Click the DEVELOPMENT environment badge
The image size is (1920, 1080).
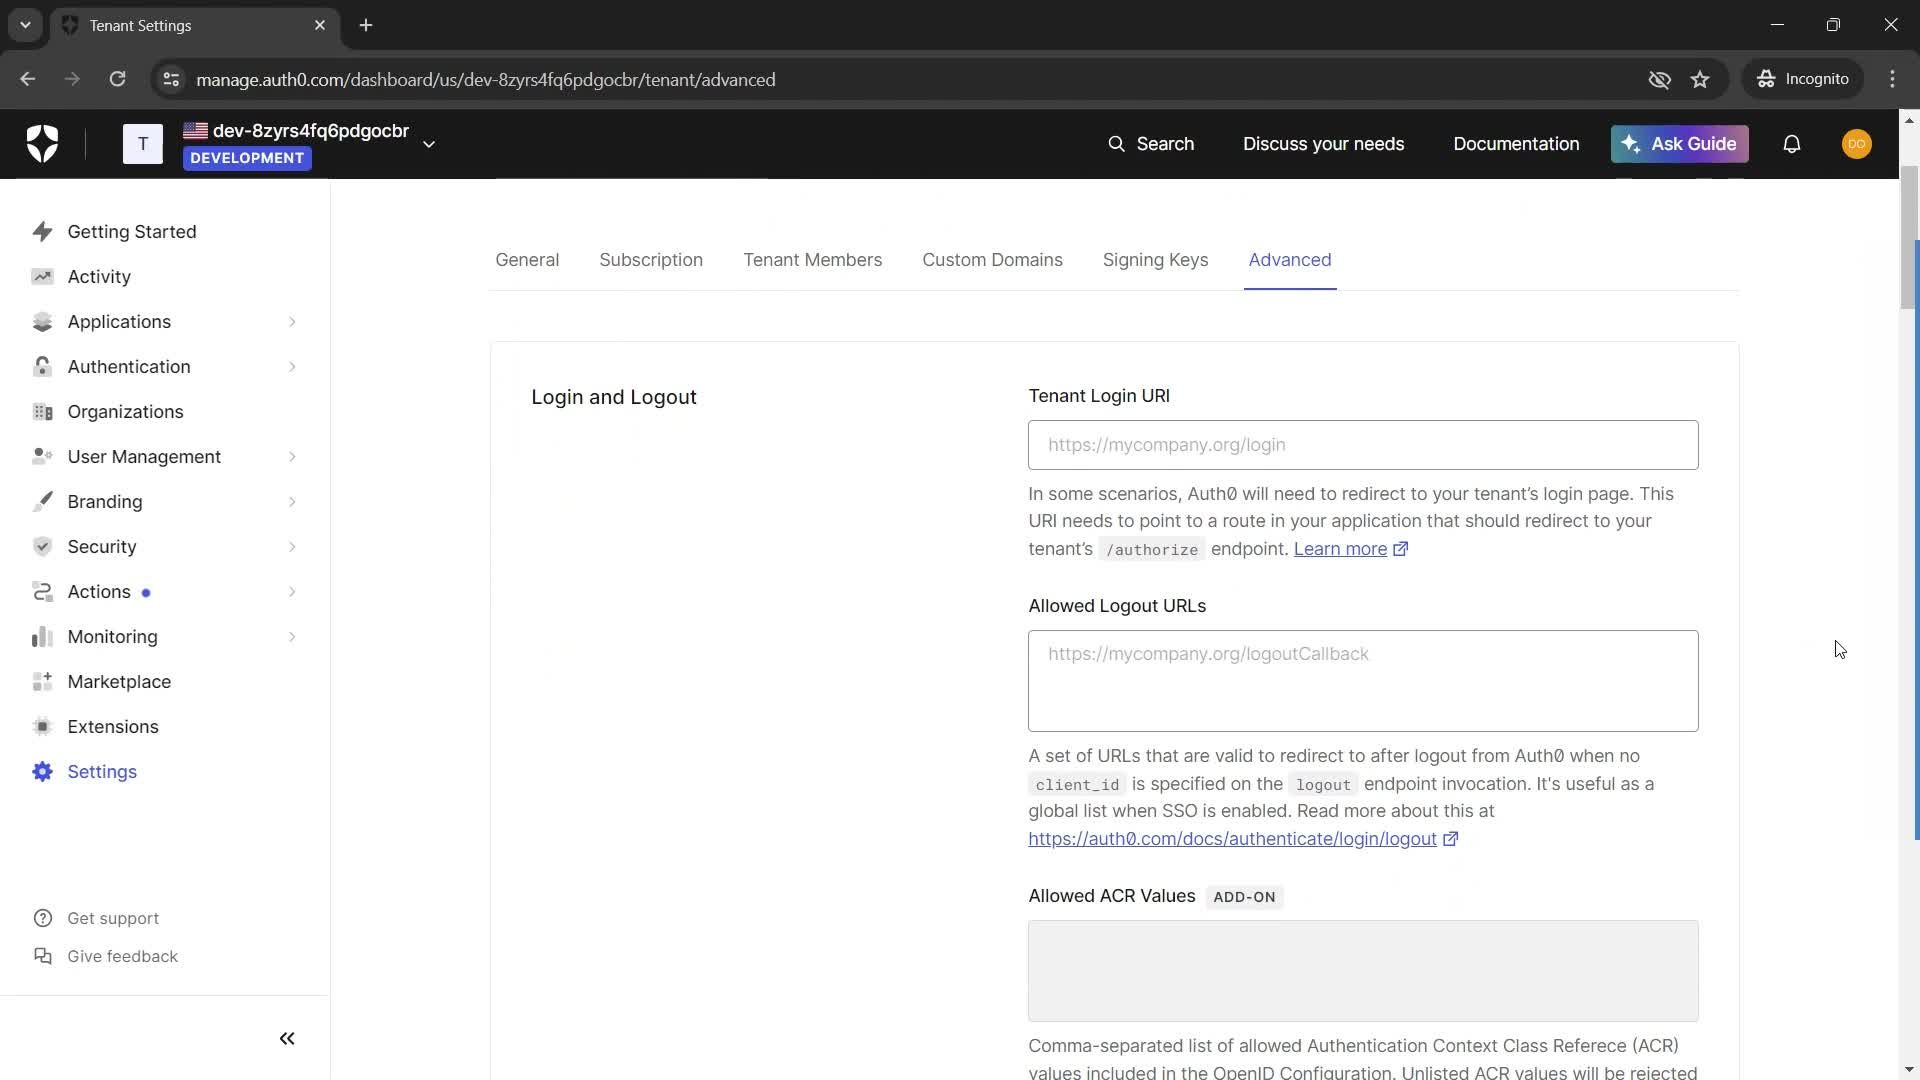247,158
